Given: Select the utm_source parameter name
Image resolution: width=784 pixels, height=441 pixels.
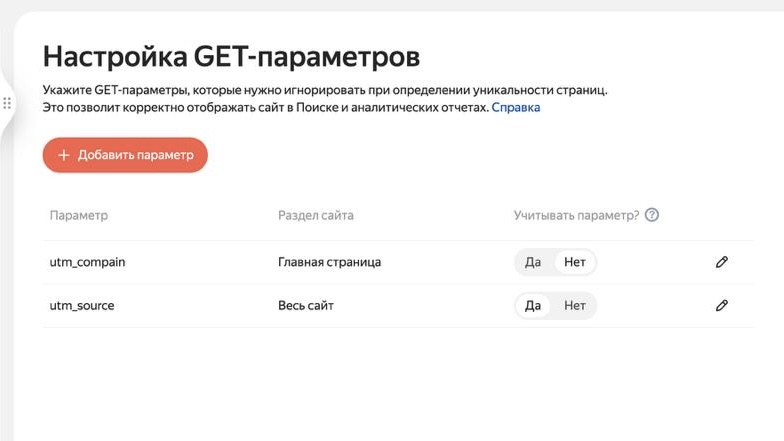Looking at the screenshot, I should coord(82,305).
